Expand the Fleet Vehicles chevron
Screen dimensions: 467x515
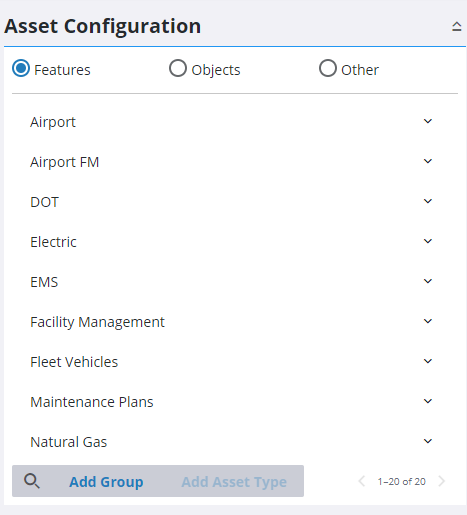(428, 361)
